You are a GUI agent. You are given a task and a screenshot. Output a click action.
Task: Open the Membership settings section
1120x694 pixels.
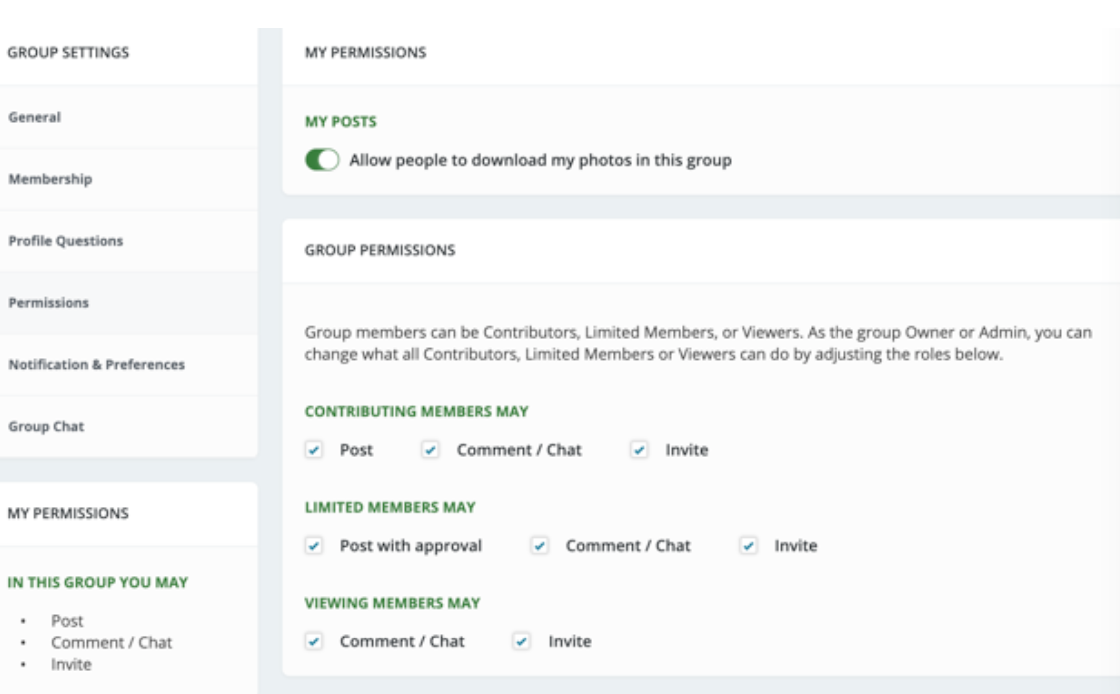click(129, 179)
